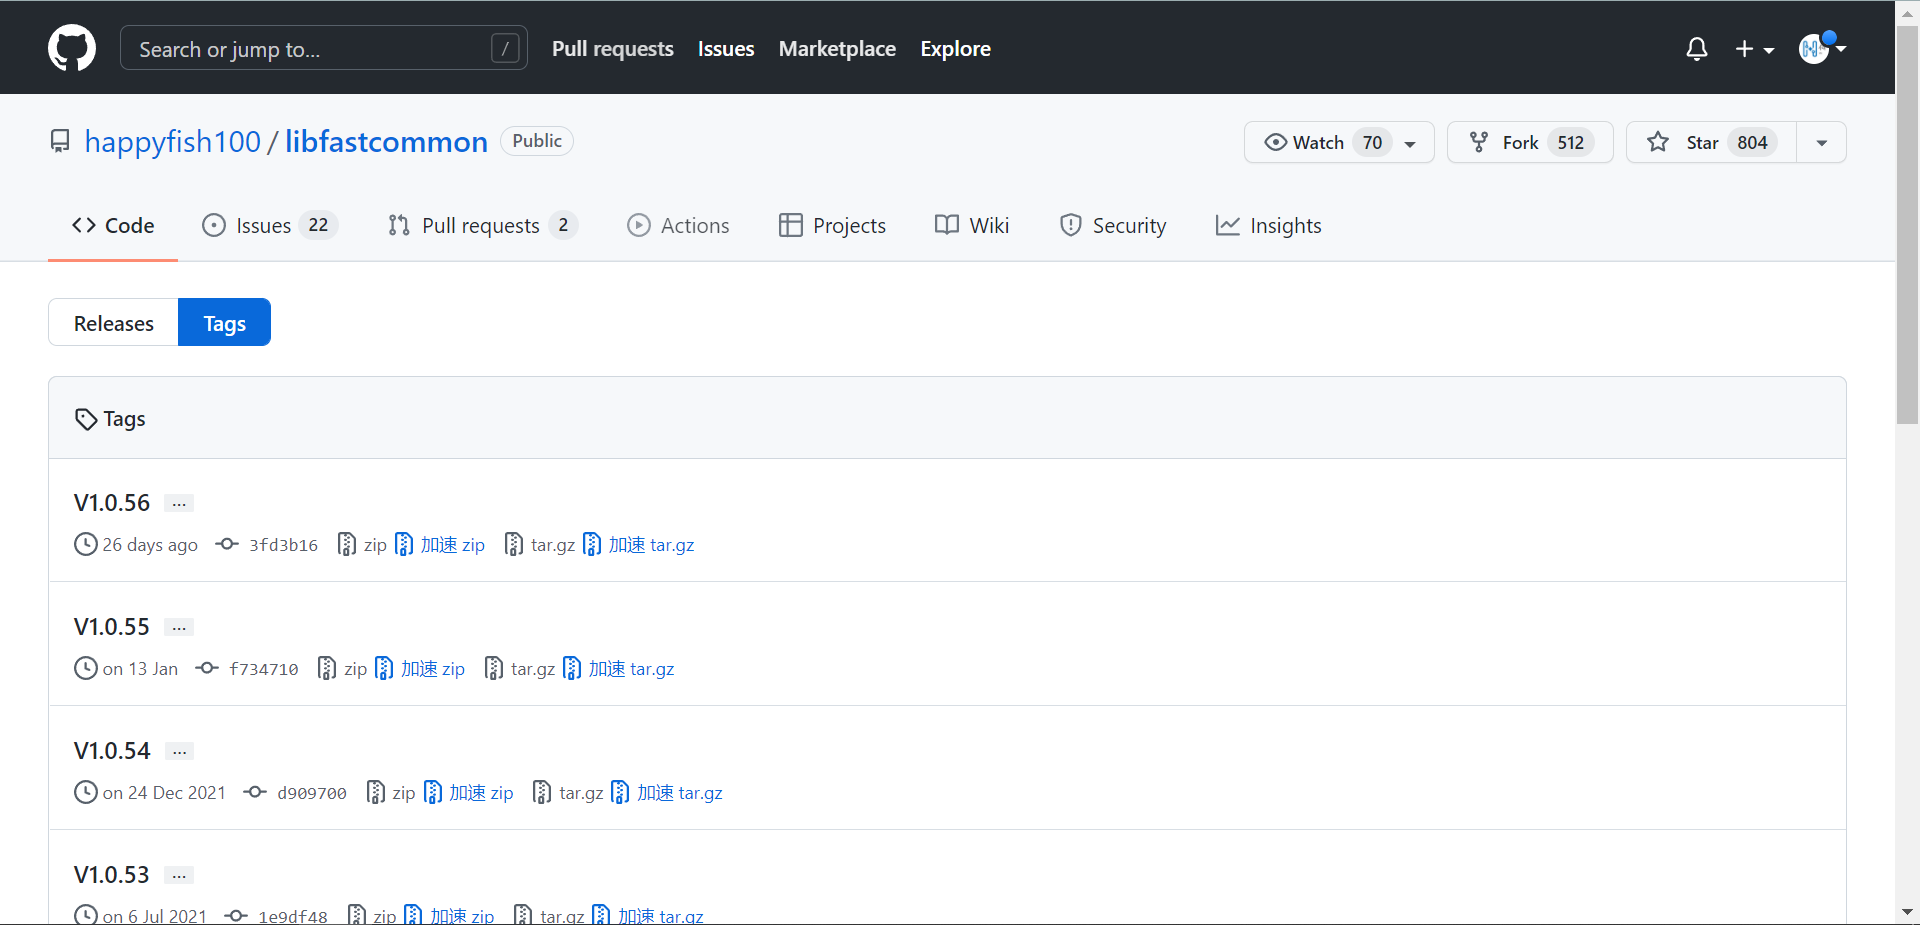The image size is (1920, 925).
Task: Open the Star lists dropdown arrow
Action: tap(1822, 142)
